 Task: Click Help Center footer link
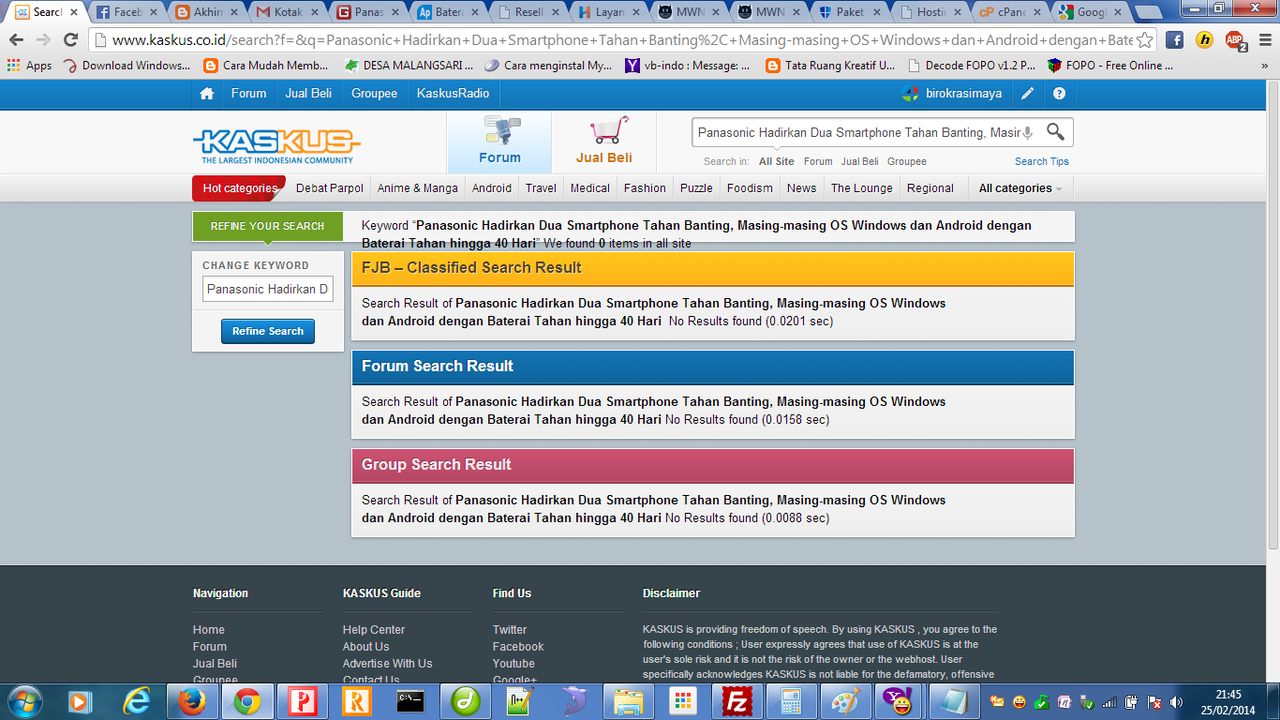click(374, 630)
